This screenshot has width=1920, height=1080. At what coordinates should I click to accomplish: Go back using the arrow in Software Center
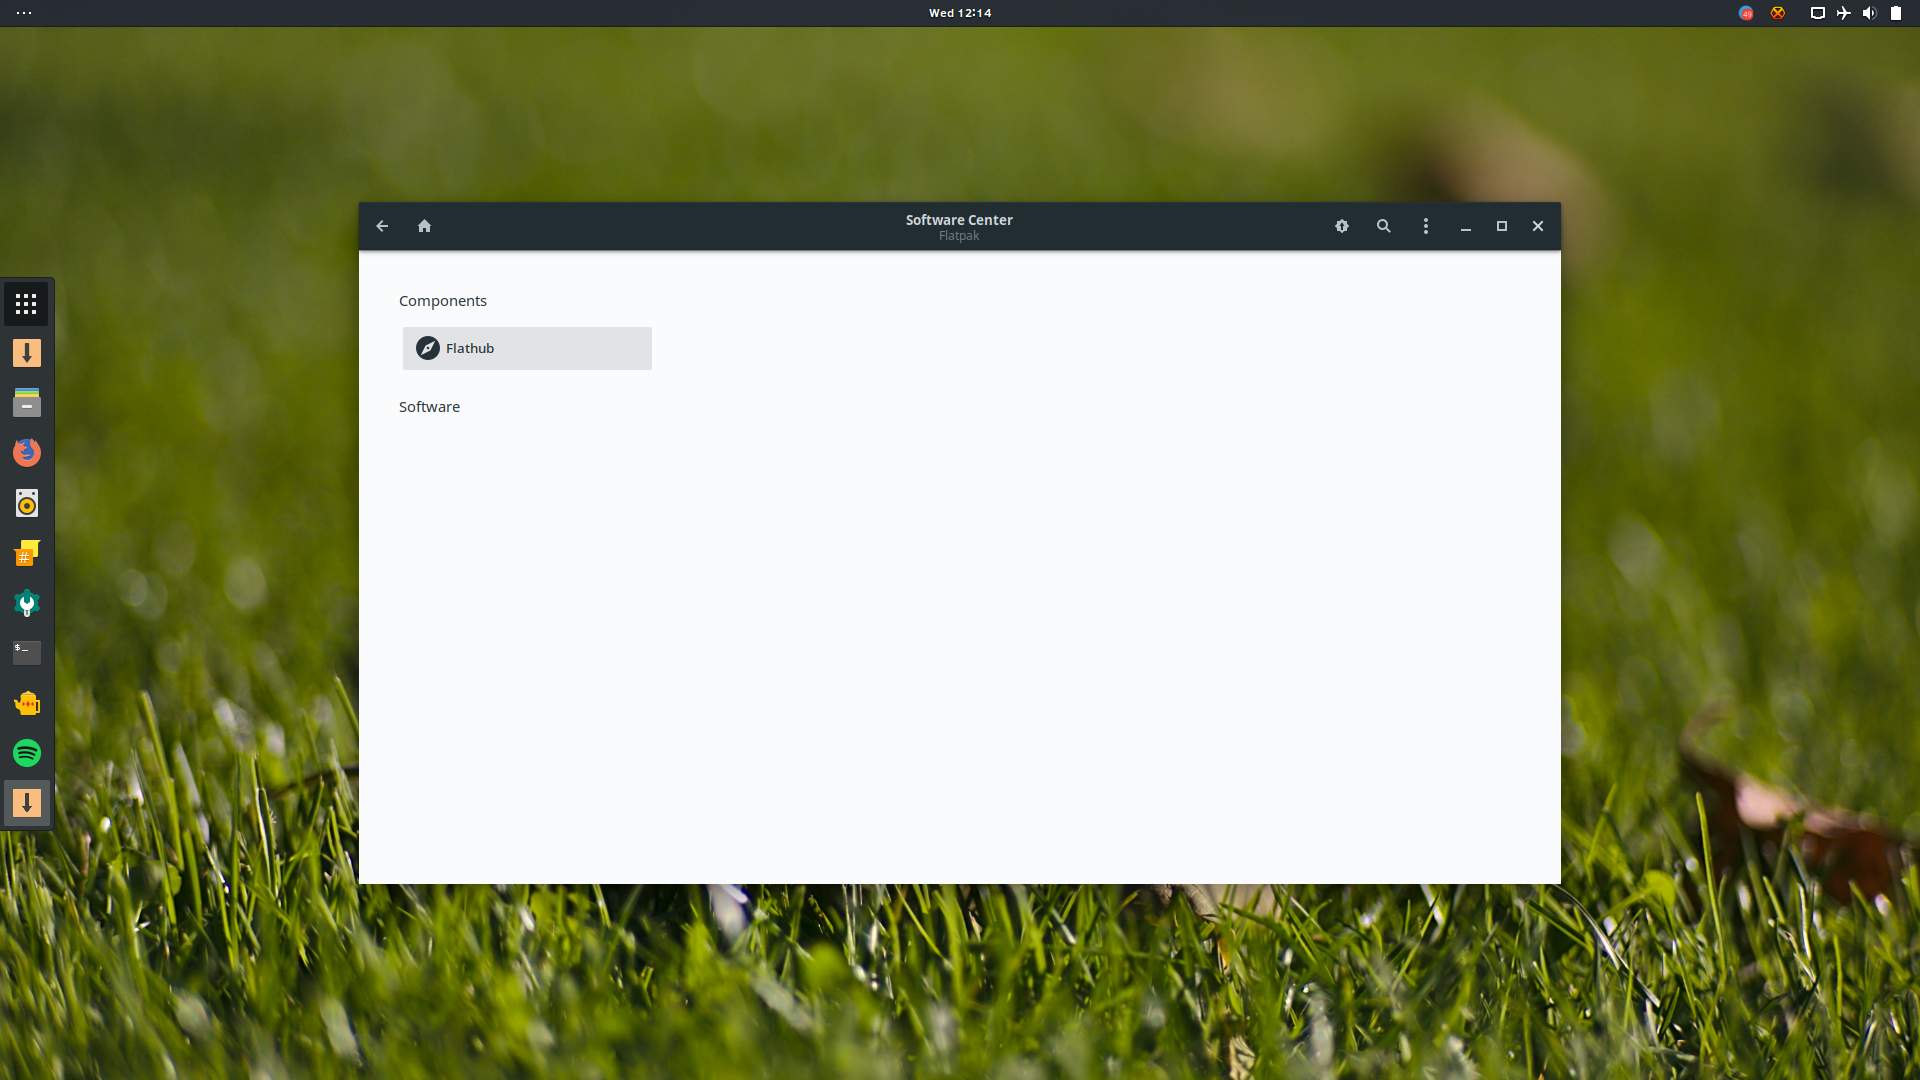pos(382,226)
